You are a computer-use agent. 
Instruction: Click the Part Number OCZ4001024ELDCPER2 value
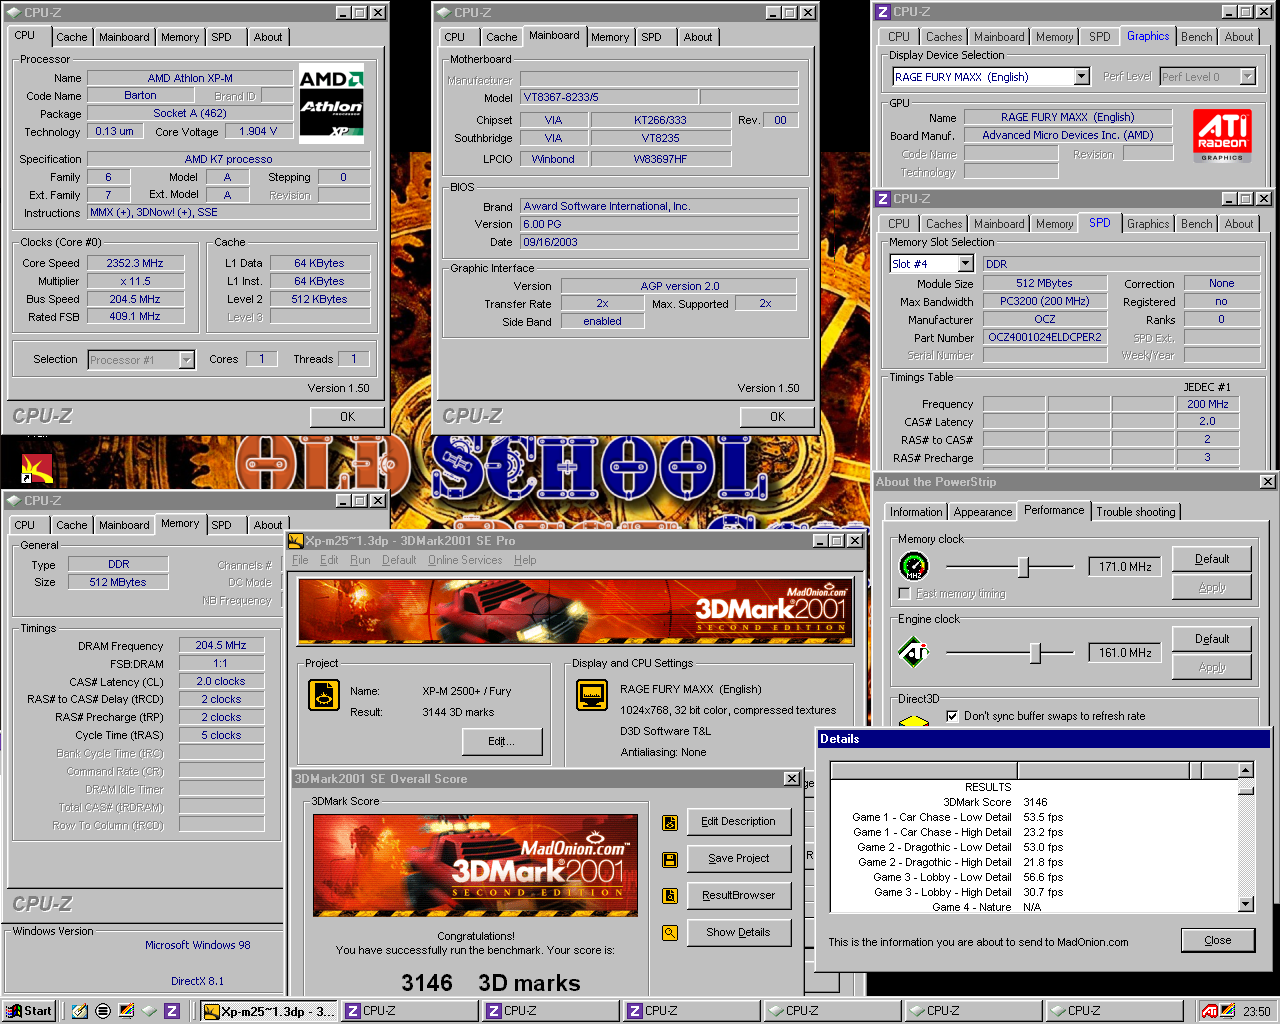1044,338
